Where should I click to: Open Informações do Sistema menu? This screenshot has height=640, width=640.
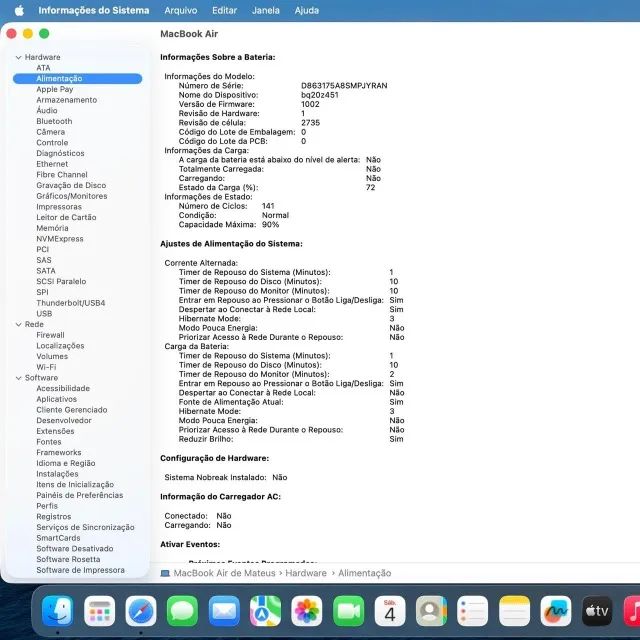[x=93, y=10]
